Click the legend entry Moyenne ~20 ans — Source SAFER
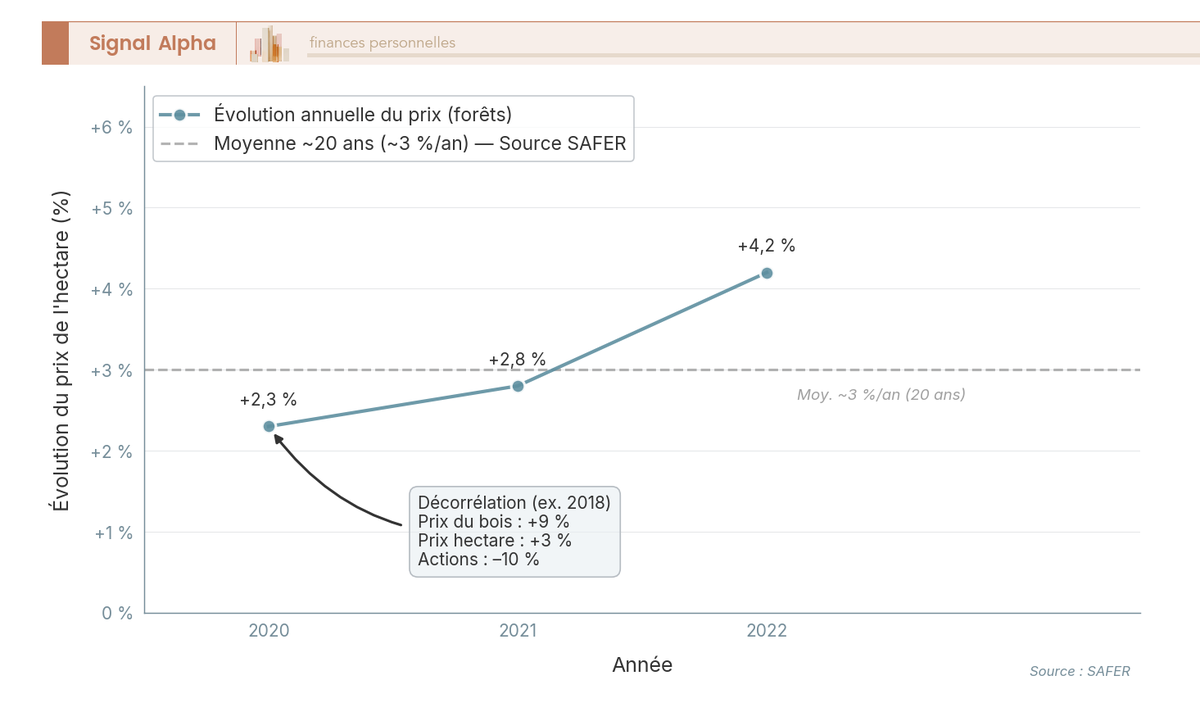This screenshot has height=721, width=1200. [x=393, y=143]
